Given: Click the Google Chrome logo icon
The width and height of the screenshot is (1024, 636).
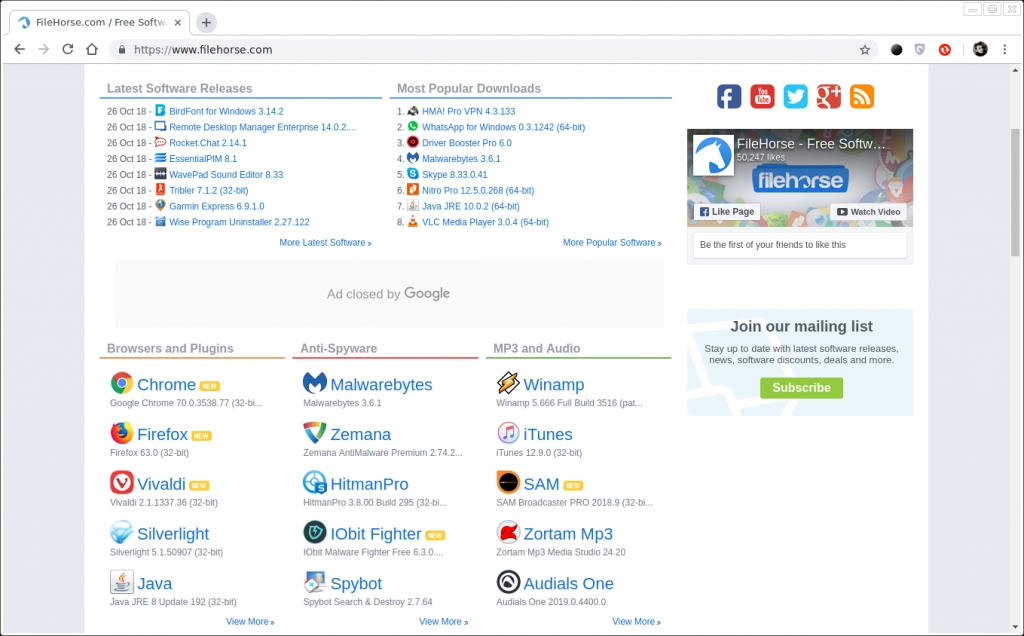Looking at the screenshot, I should click(x=122, y=384).
